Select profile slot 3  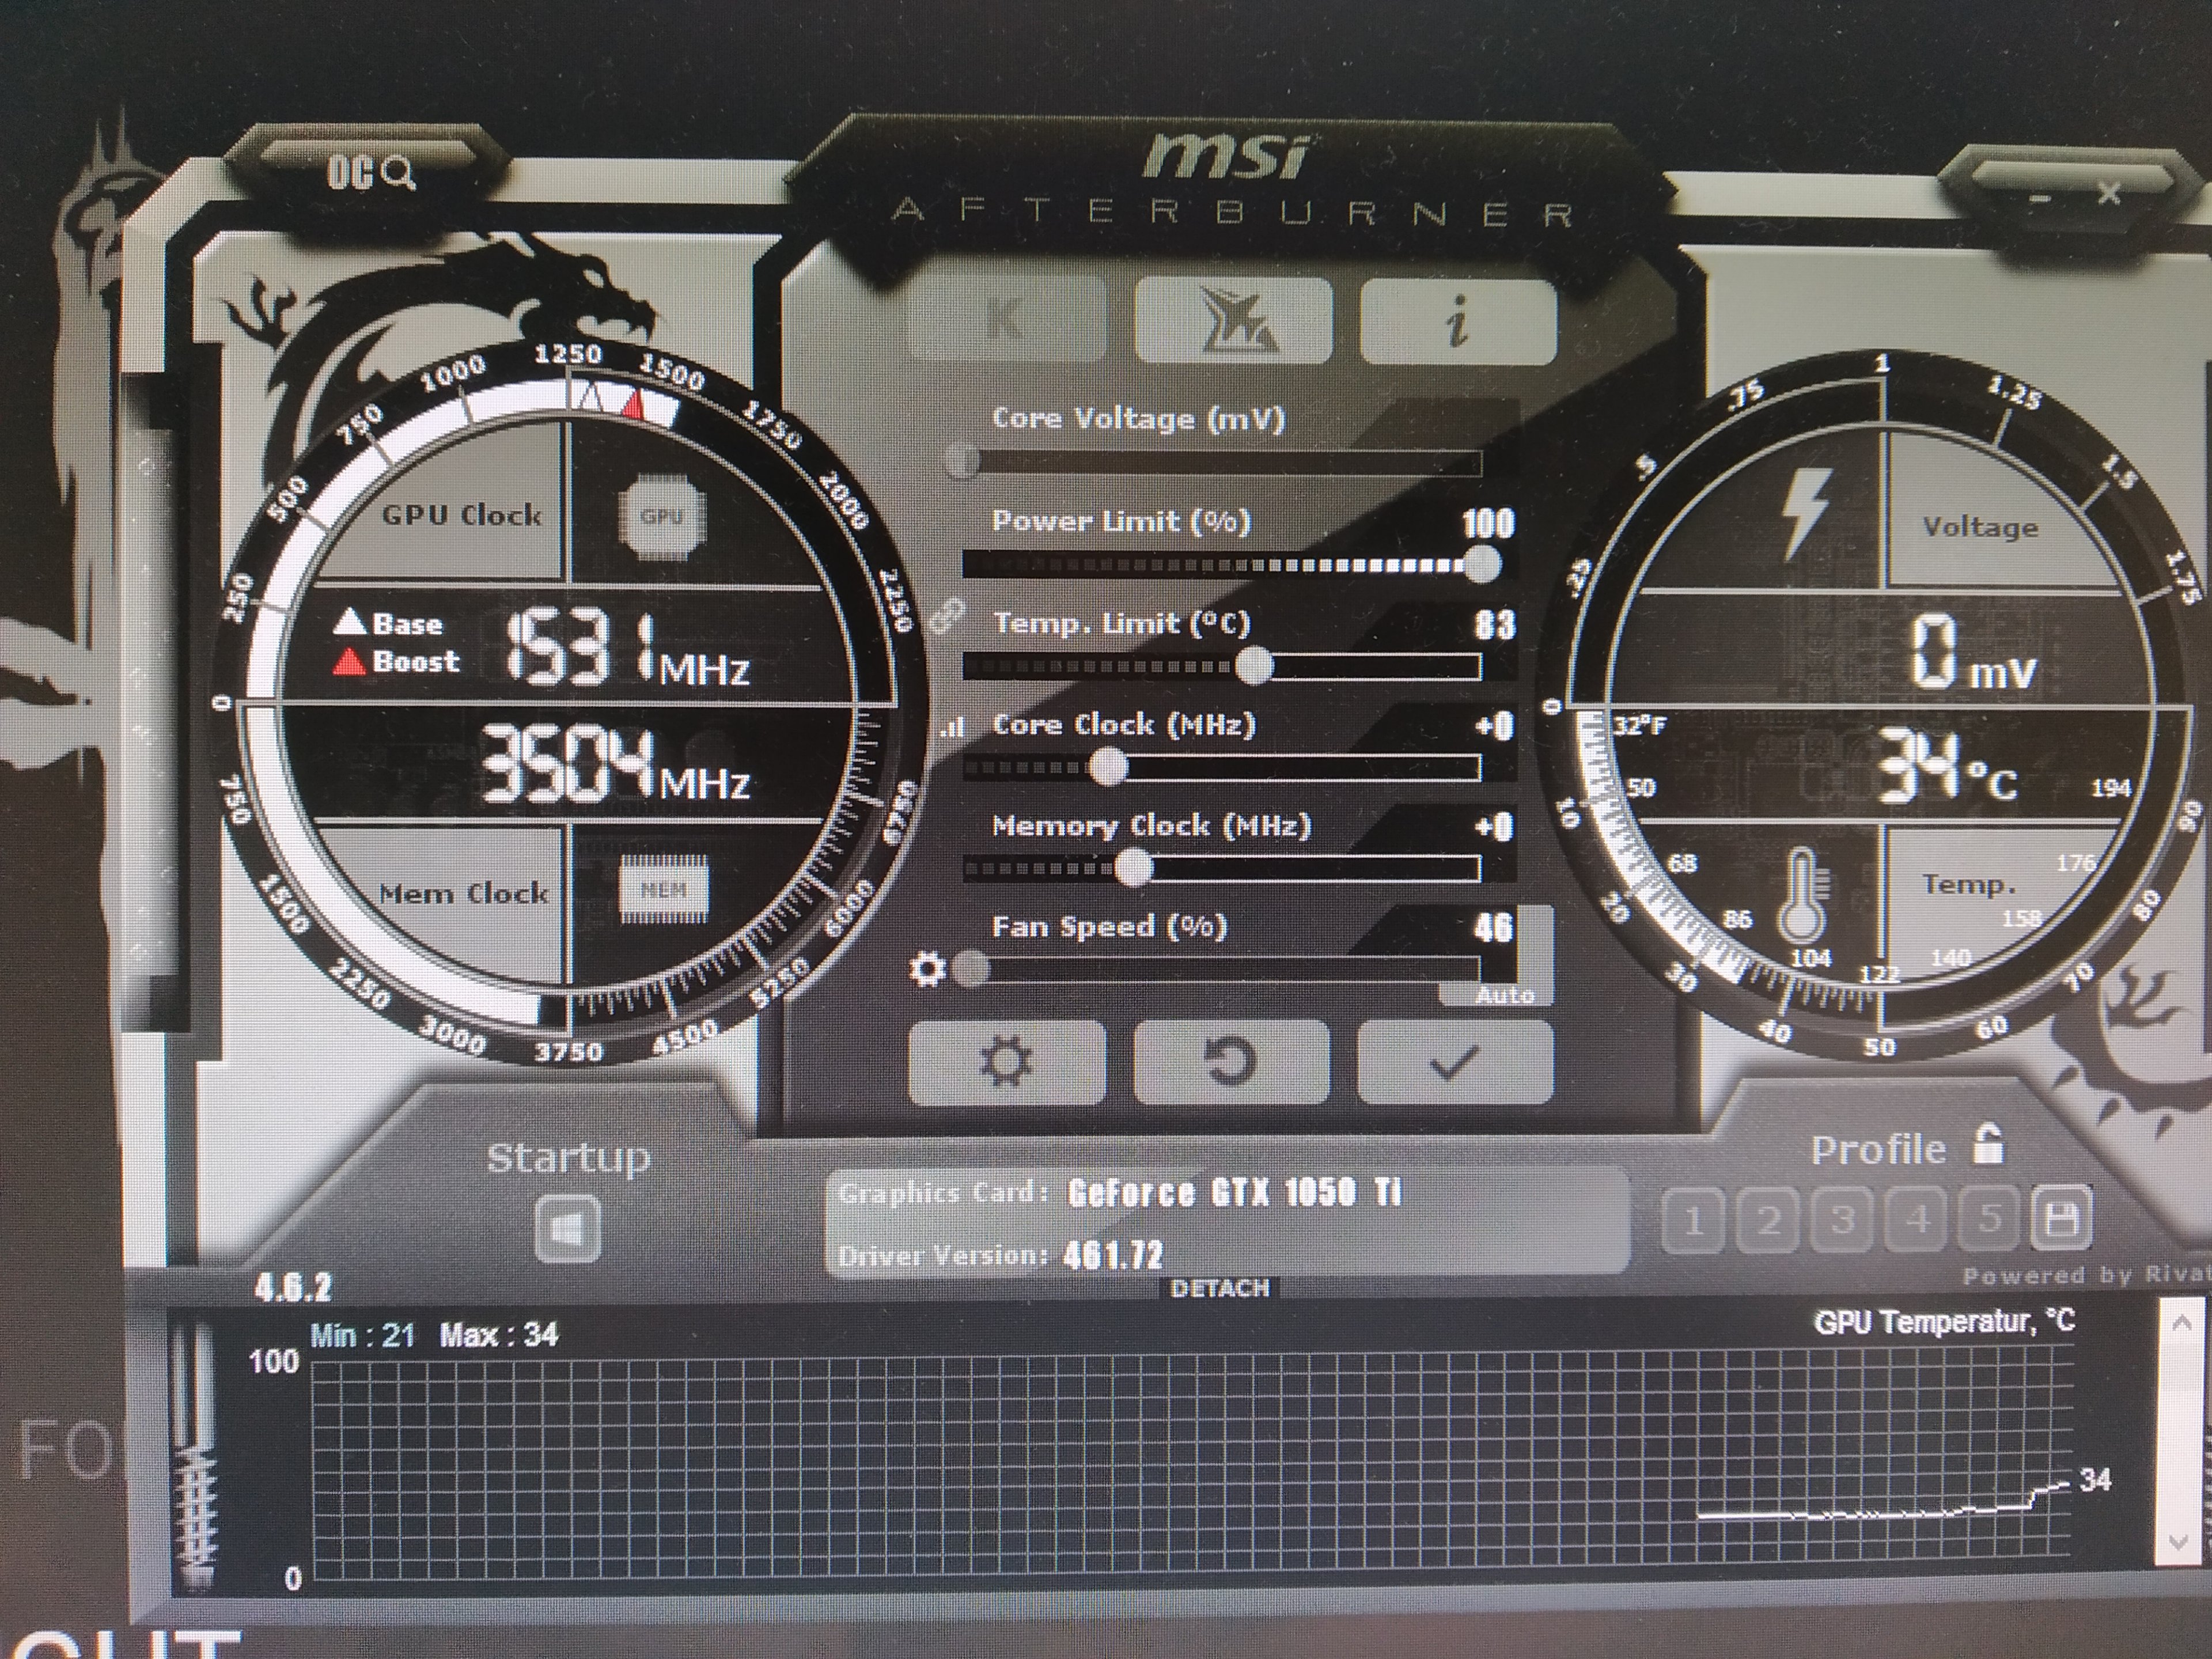pyautogui.click(x=1842, y=1219)
